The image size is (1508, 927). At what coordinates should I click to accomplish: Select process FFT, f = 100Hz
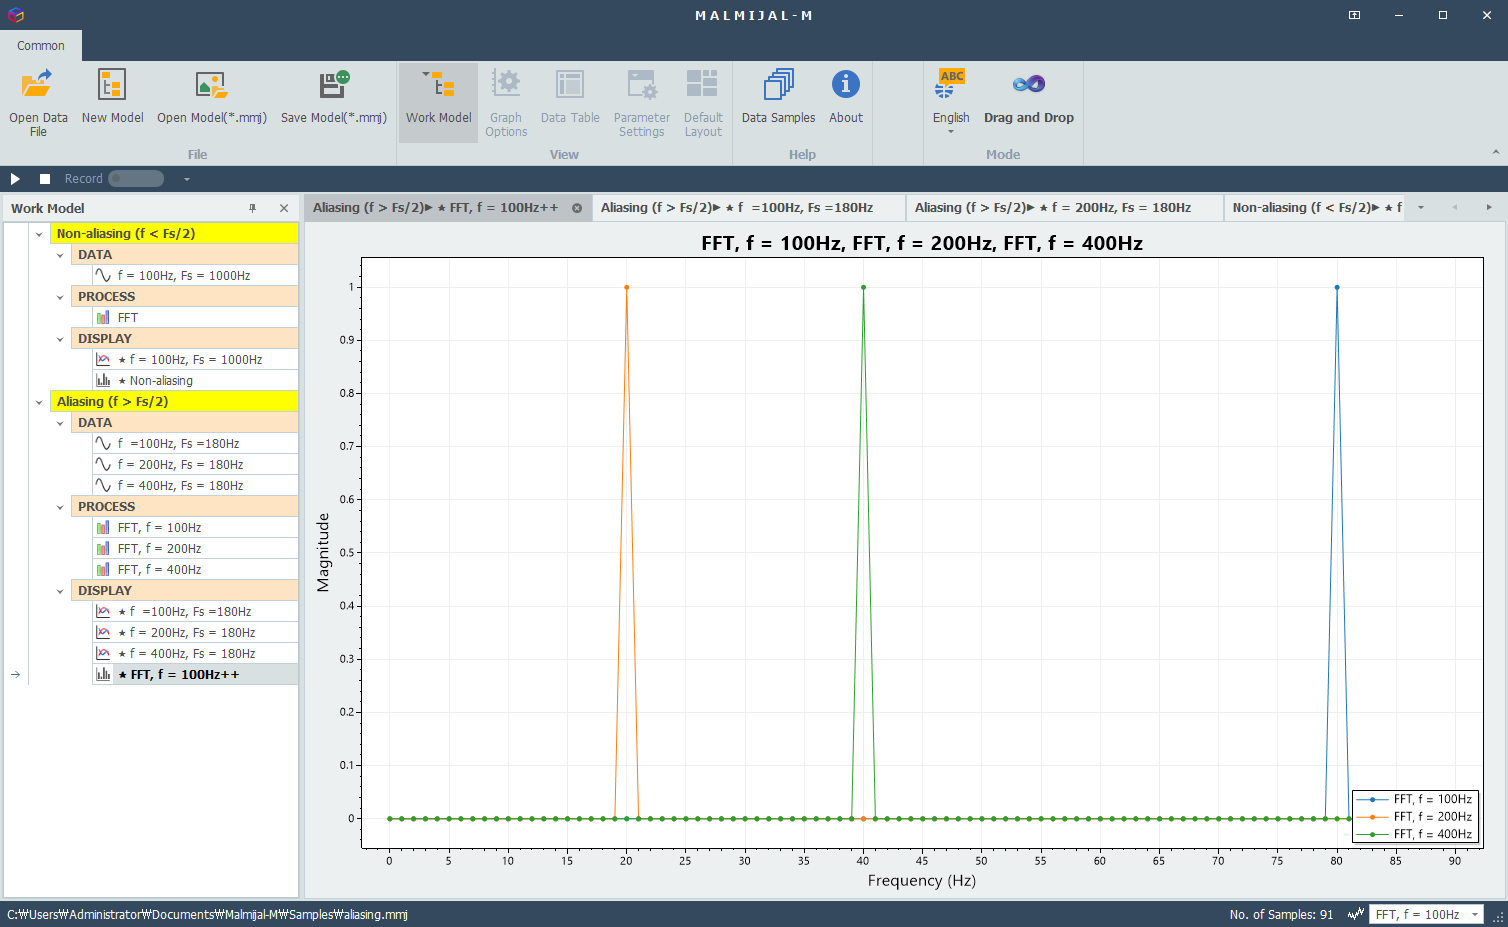(195, 527)
